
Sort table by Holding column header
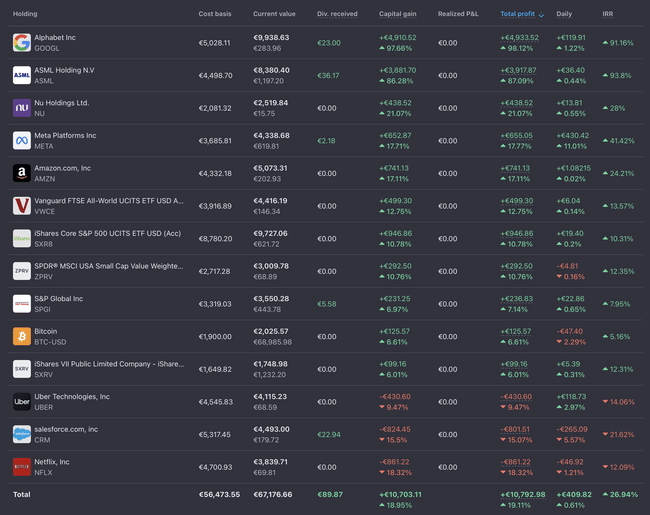pos(25,15)
